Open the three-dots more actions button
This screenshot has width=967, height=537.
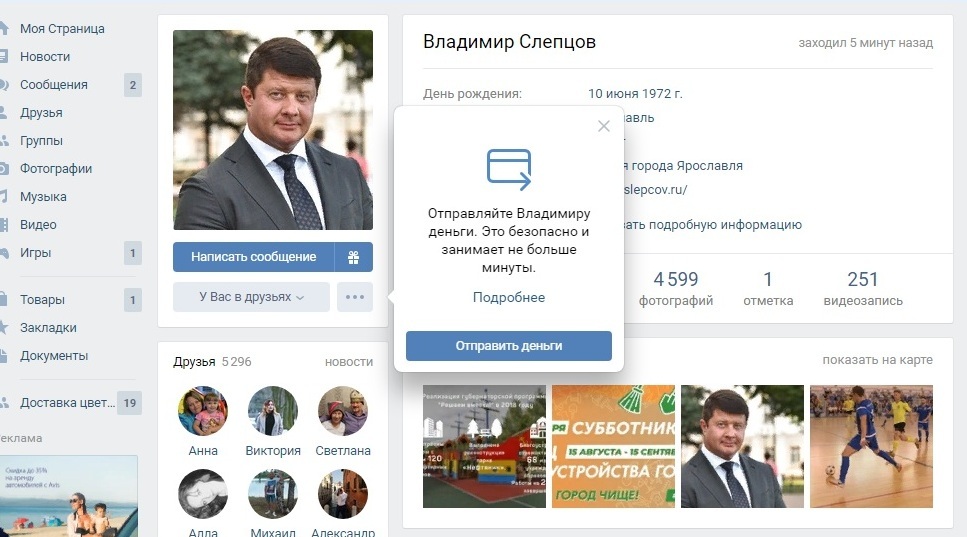point(355,297)
